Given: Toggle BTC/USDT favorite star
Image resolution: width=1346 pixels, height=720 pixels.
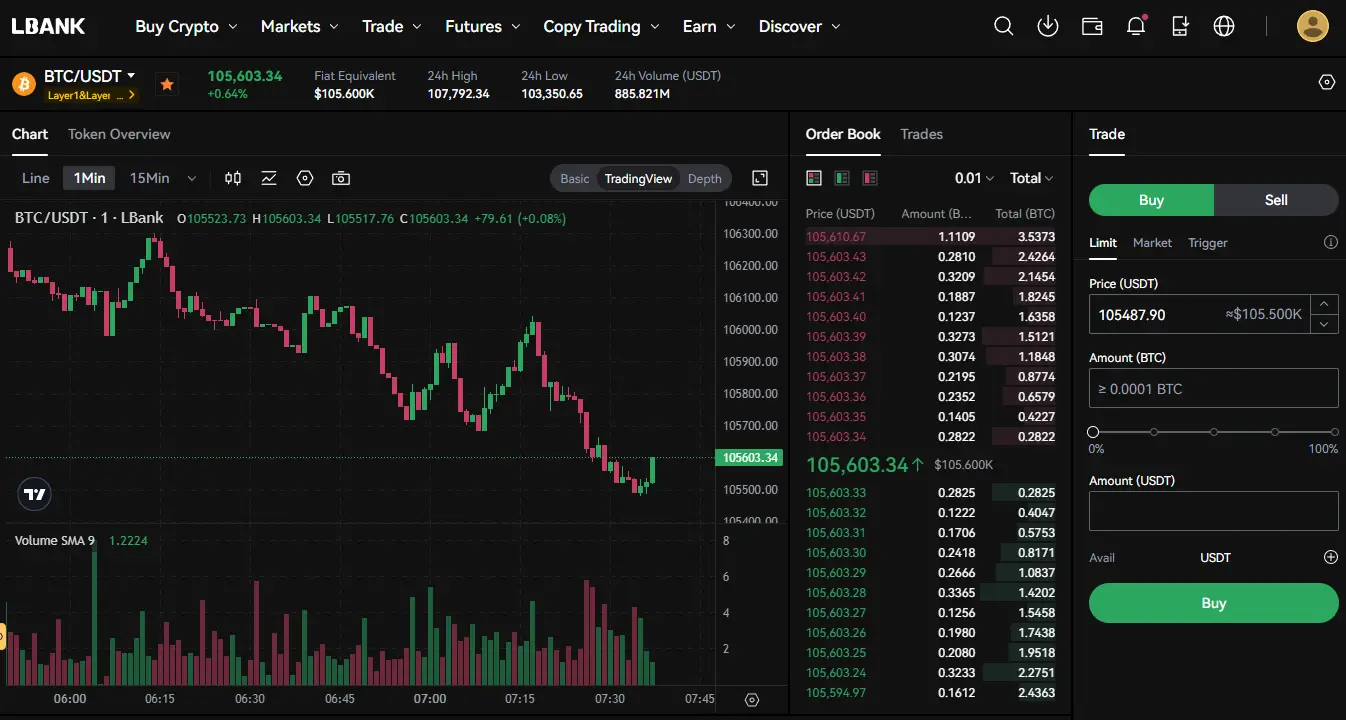Looking at the screenshot, I should (167, 84).
